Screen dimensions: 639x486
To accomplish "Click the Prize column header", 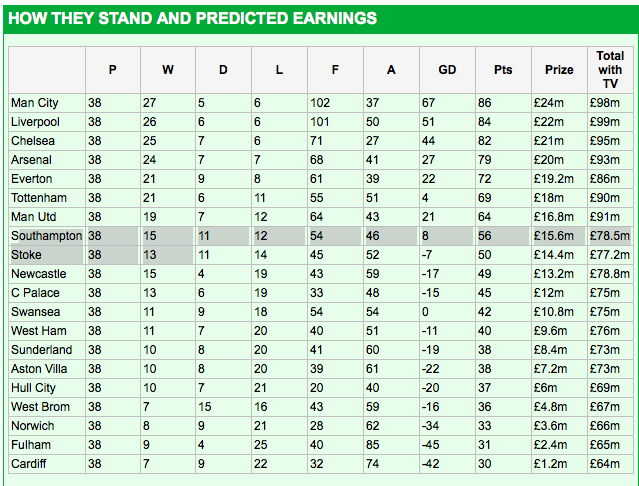I will (559, 70).
